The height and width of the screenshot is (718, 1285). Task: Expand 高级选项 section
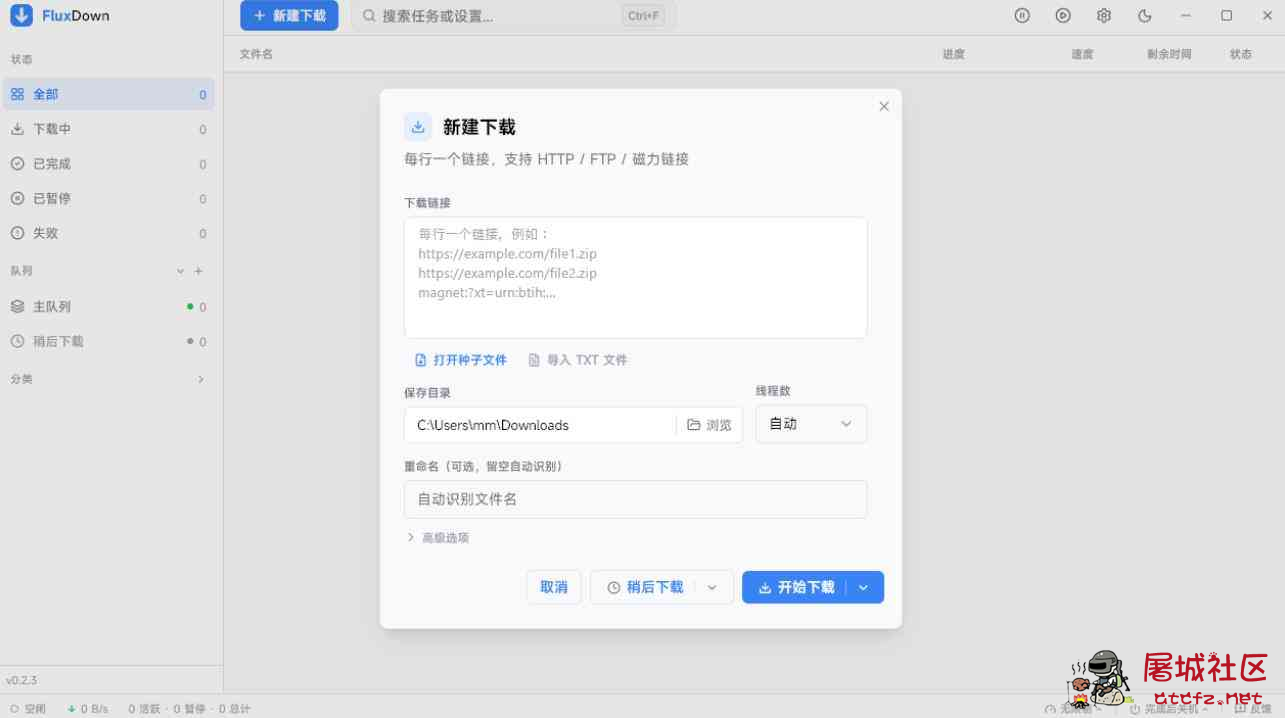click(x=437, y=538)
